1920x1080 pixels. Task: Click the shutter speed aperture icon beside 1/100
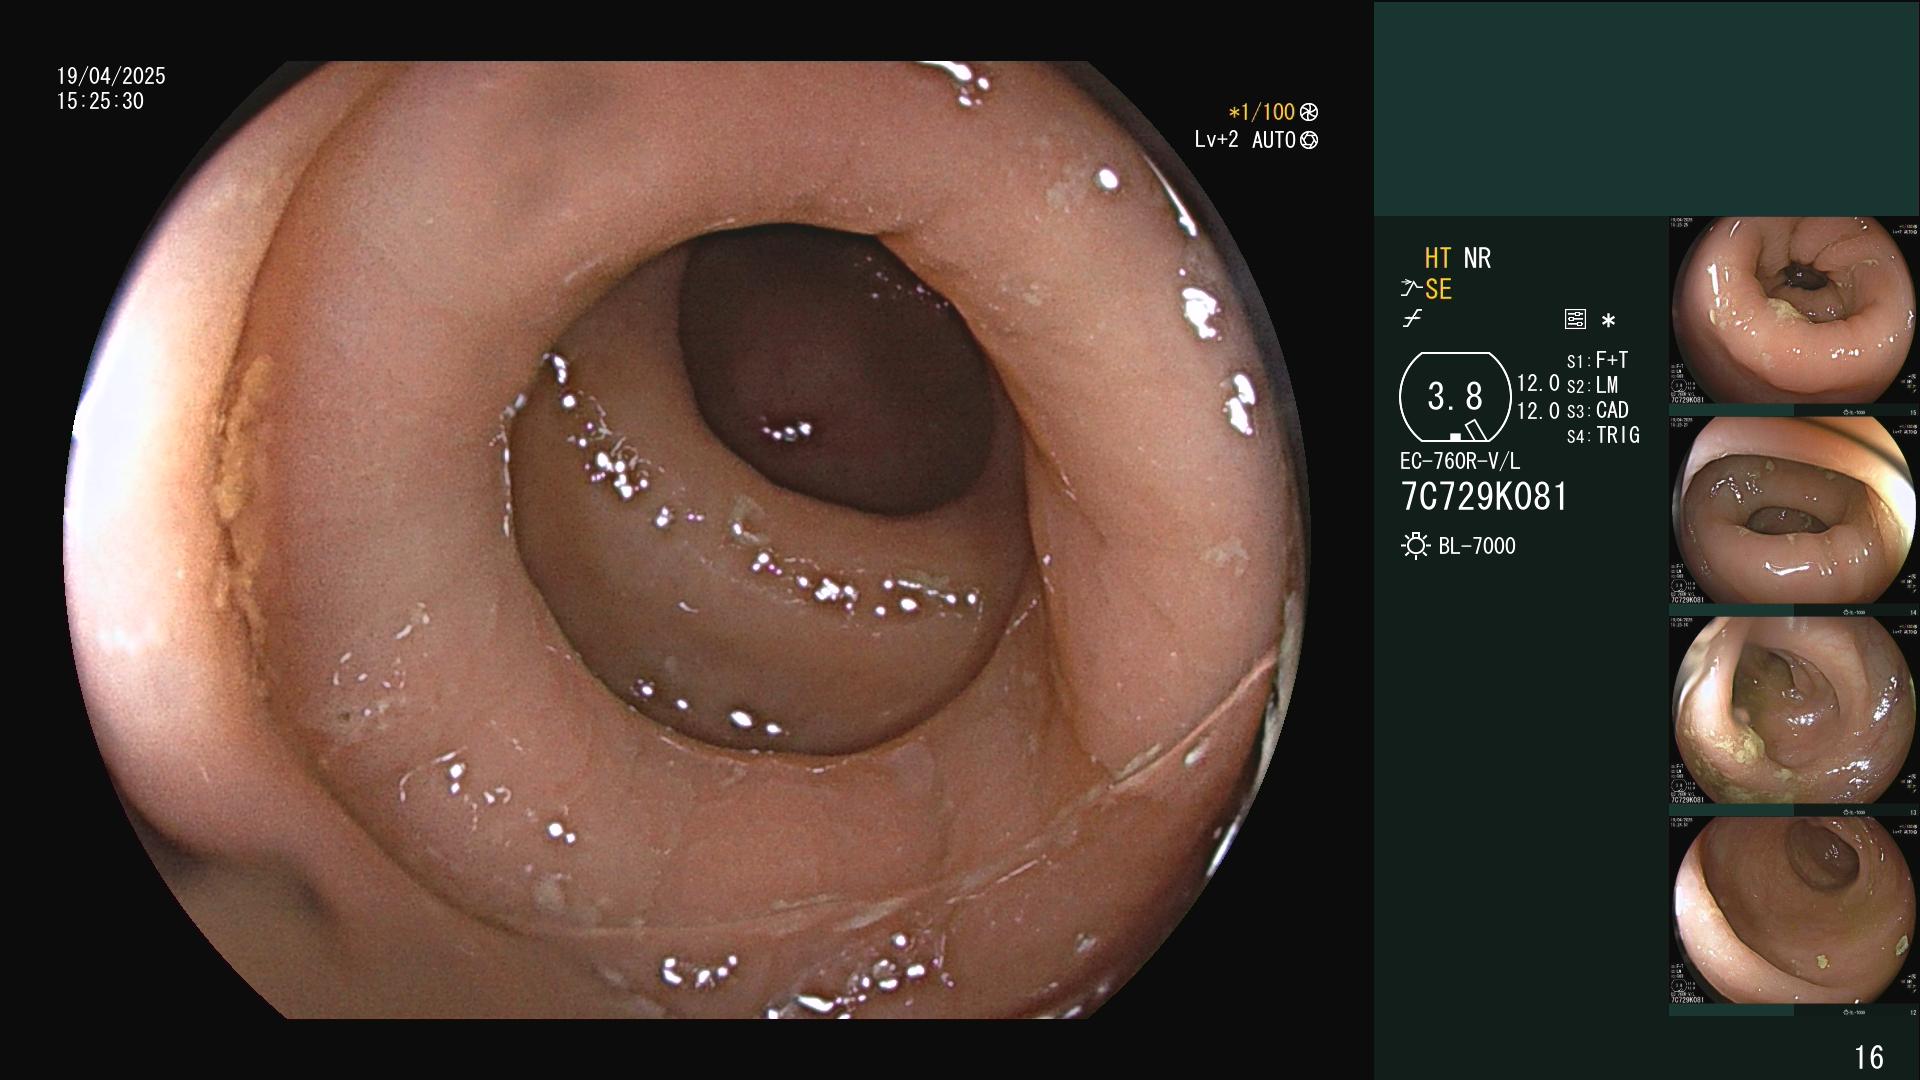point(1309,113)
